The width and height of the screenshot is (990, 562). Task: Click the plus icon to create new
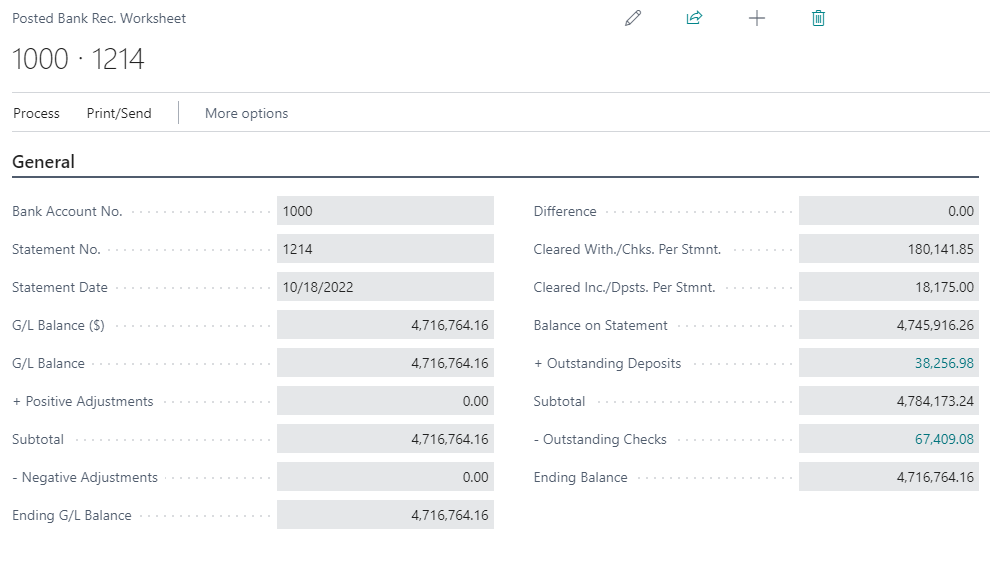coord(757,18)
